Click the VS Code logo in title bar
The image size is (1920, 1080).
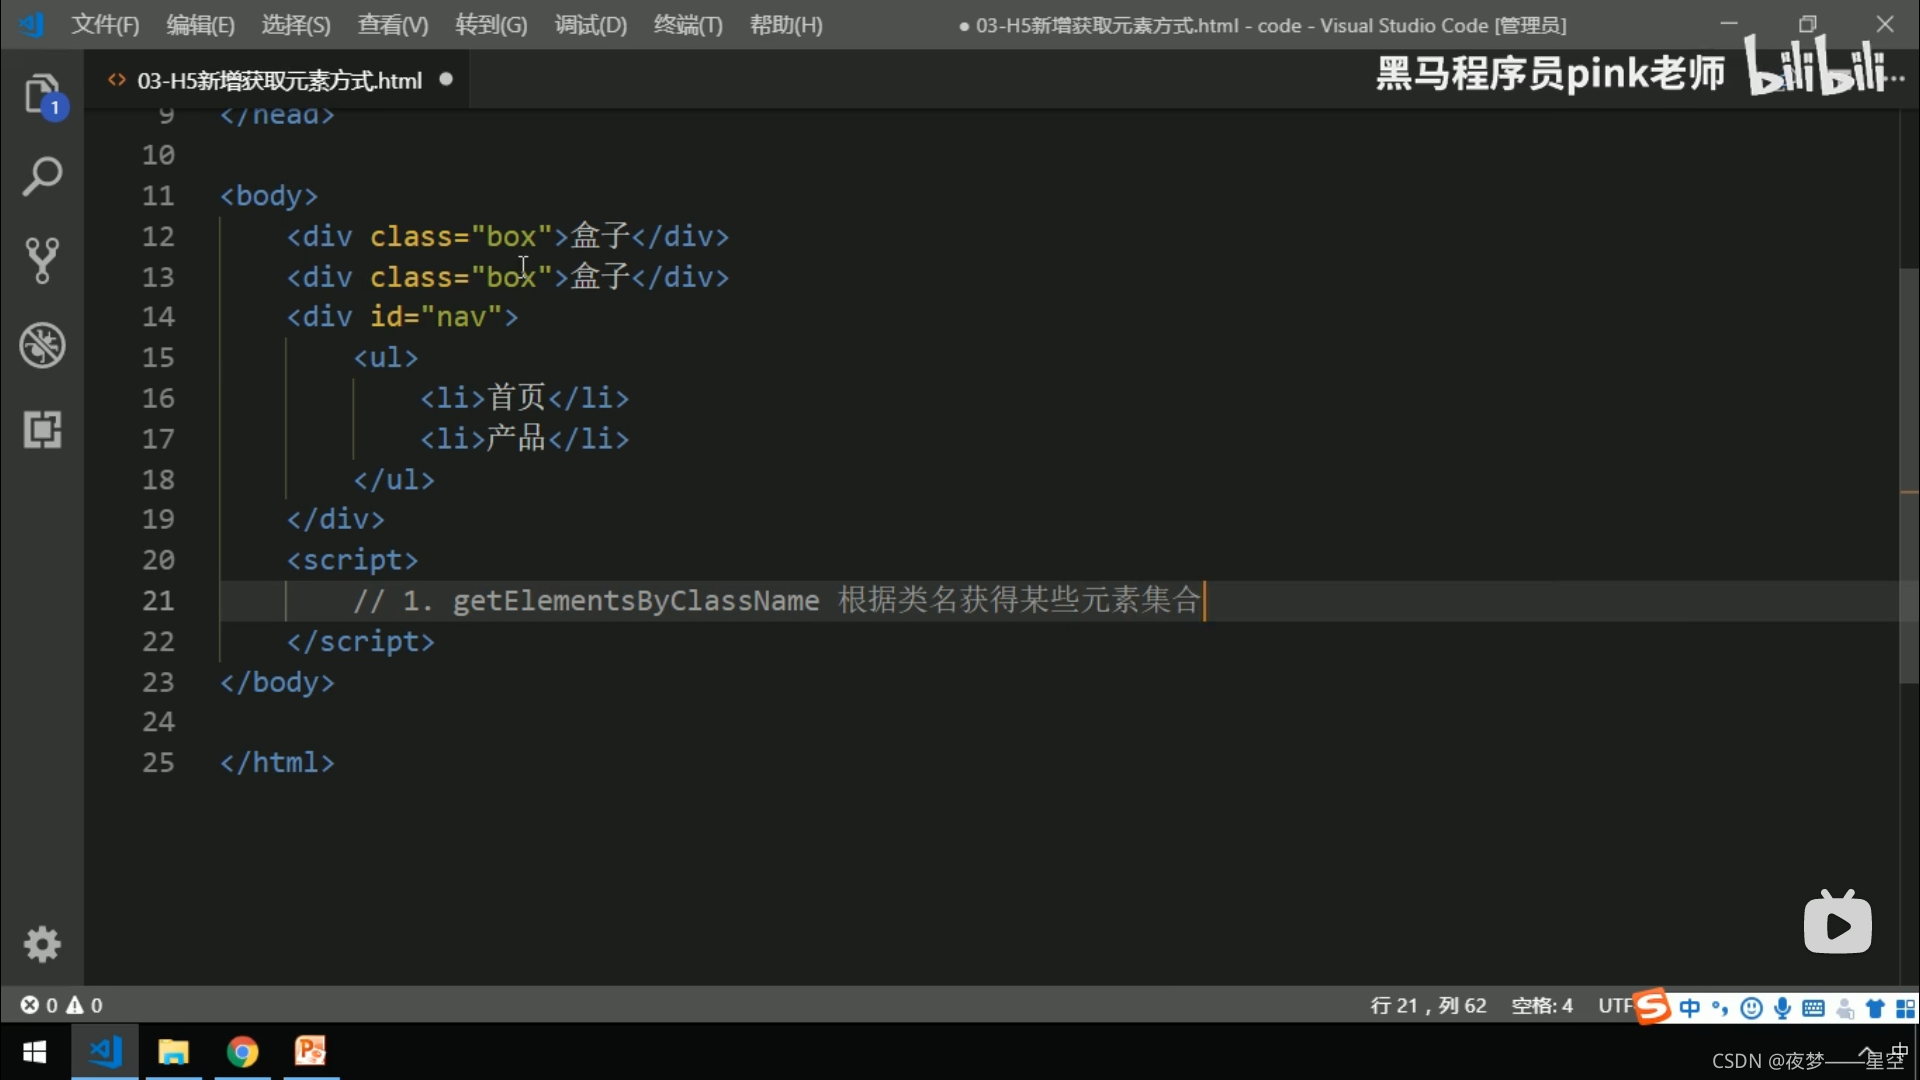tap(32, 24)
